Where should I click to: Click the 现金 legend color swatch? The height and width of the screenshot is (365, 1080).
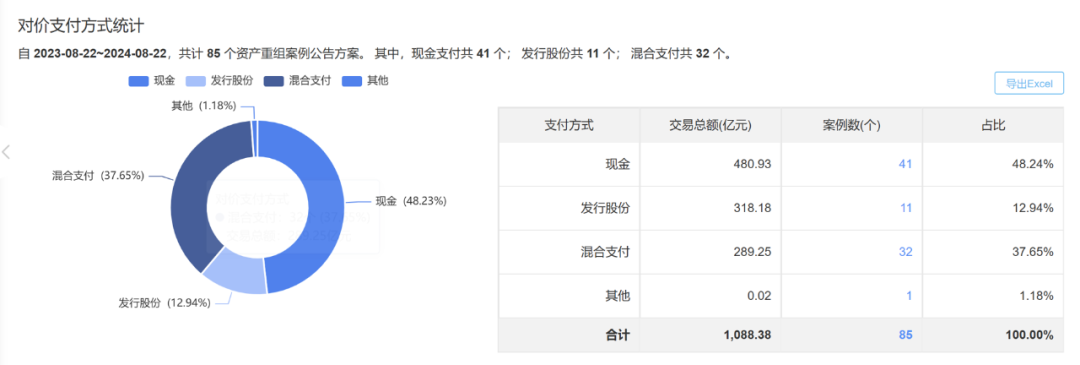(138, 81)
